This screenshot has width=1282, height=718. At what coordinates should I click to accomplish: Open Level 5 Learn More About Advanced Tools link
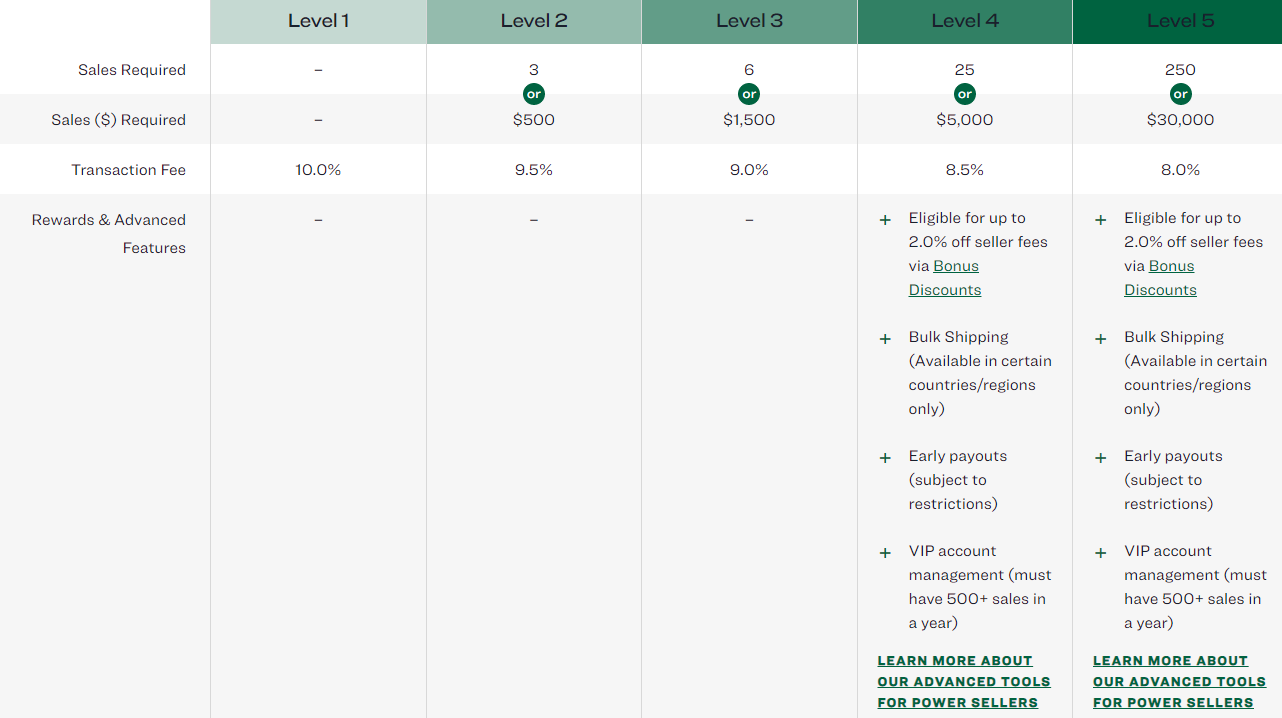click(1180, 682)
